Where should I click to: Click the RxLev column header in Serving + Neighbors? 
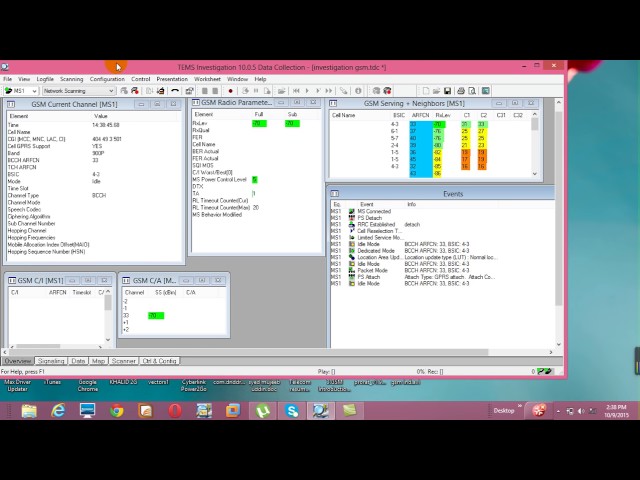tap(442, 115)
